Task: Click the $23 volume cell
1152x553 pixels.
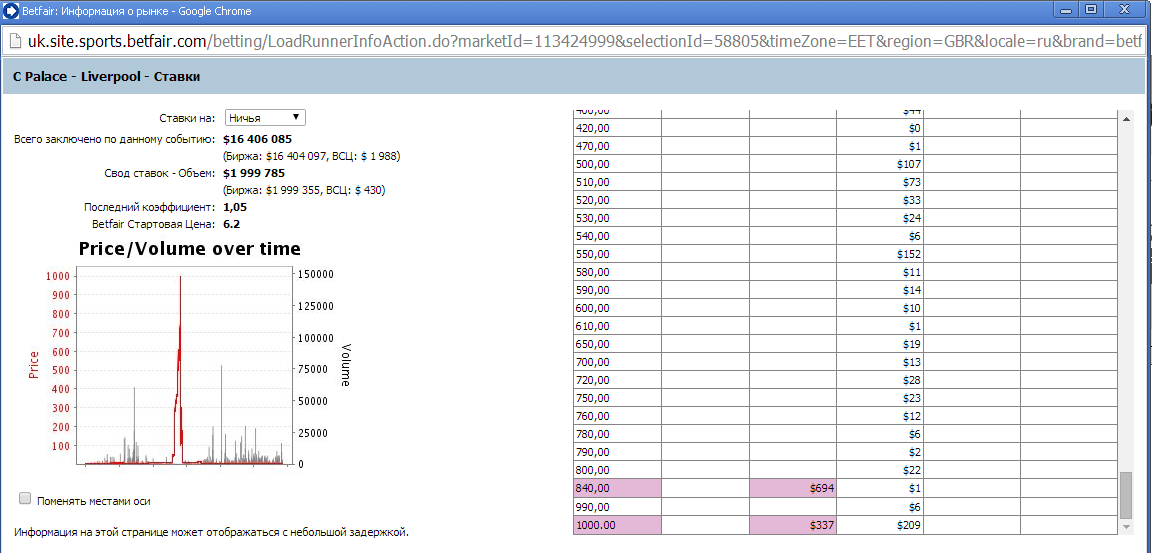Action: (x=880, y=397)
